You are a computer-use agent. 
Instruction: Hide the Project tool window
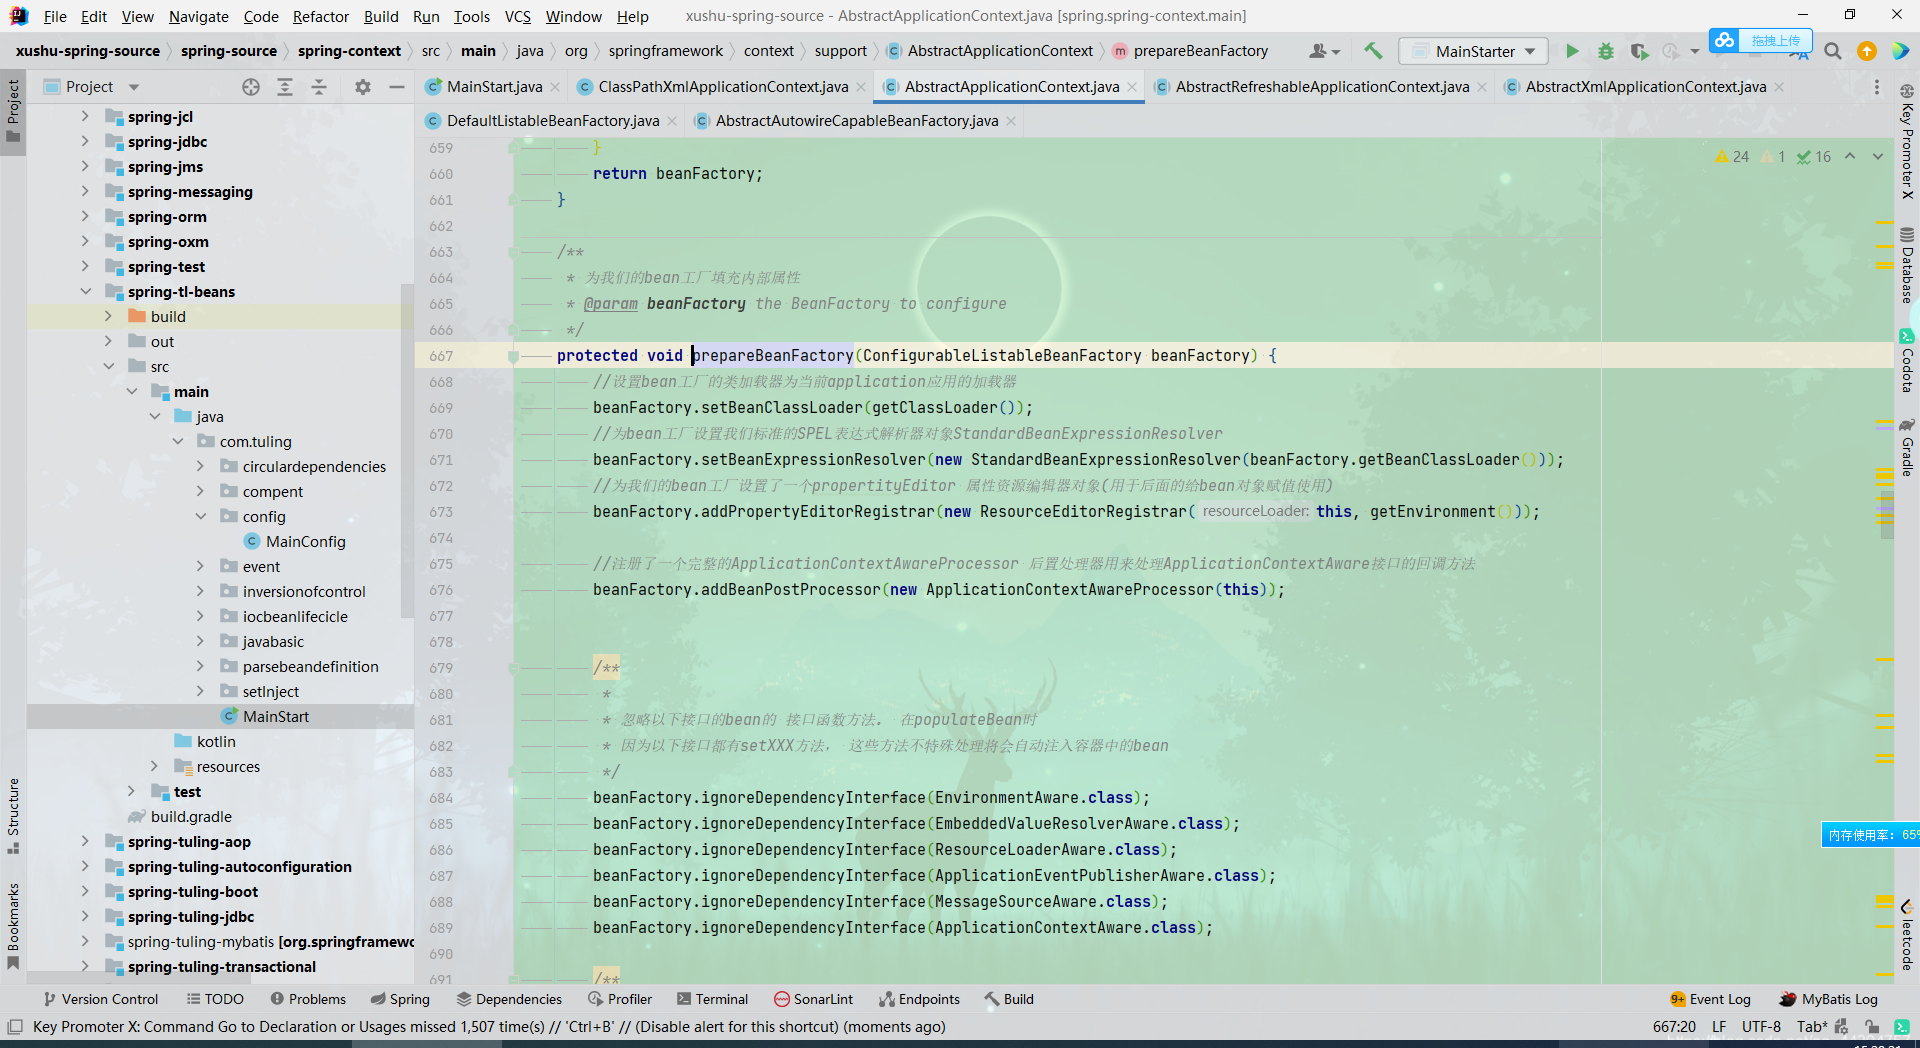(397, 87)
